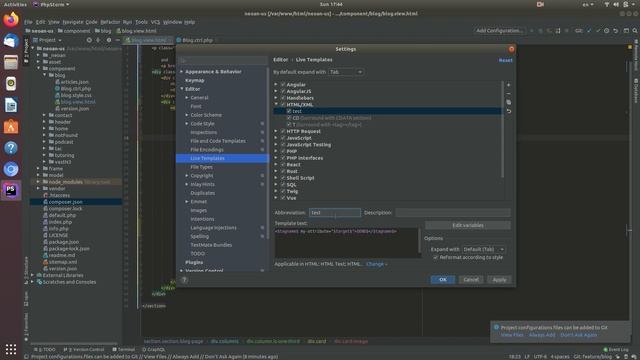Click the info icon in Git notification
The width and height of the screenshot is (640, 360).
496,327
